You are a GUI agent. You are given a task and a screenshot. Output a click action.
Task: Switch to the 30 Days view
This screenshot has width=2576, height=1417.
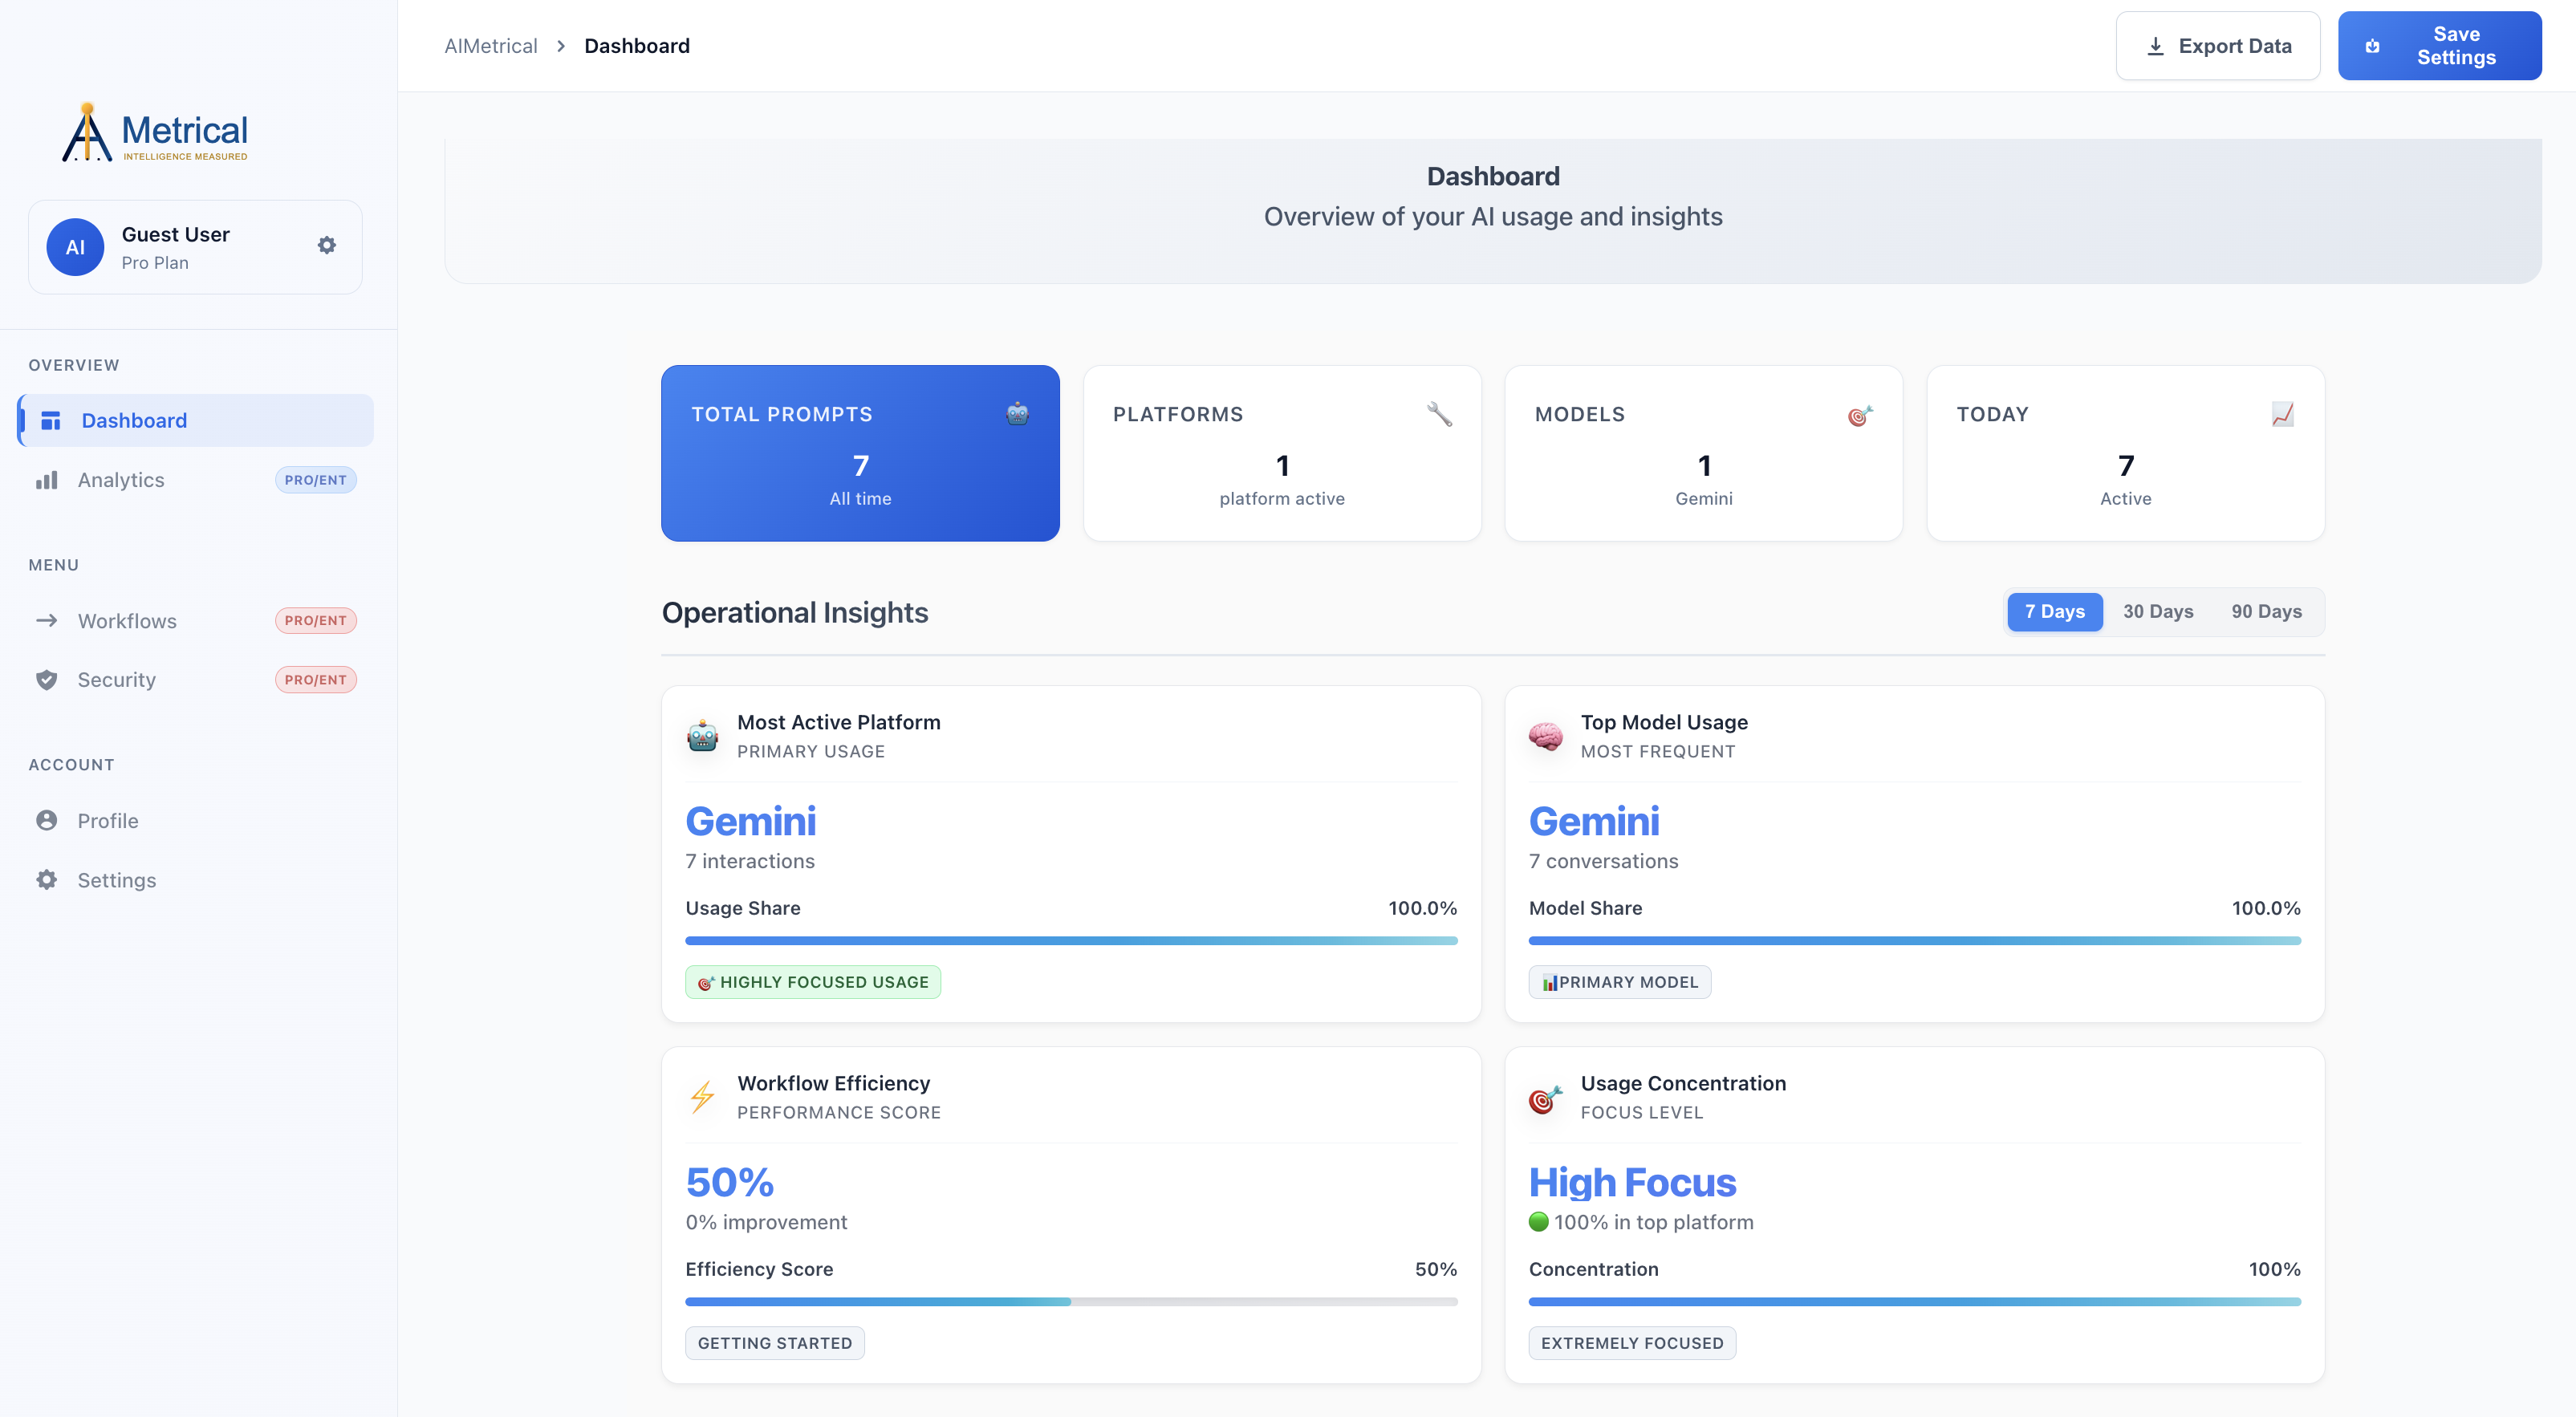tap(2158, 611)
